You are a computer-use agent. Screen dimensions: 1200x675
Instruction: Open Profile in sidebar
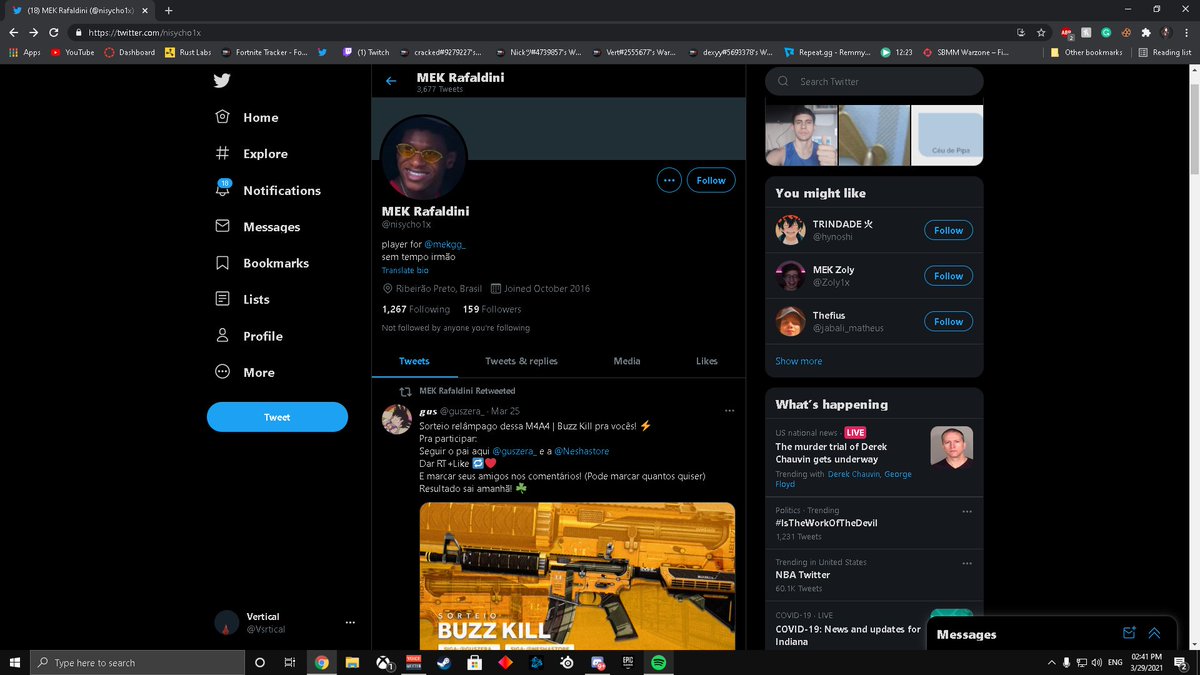click(x=248, y=336)
